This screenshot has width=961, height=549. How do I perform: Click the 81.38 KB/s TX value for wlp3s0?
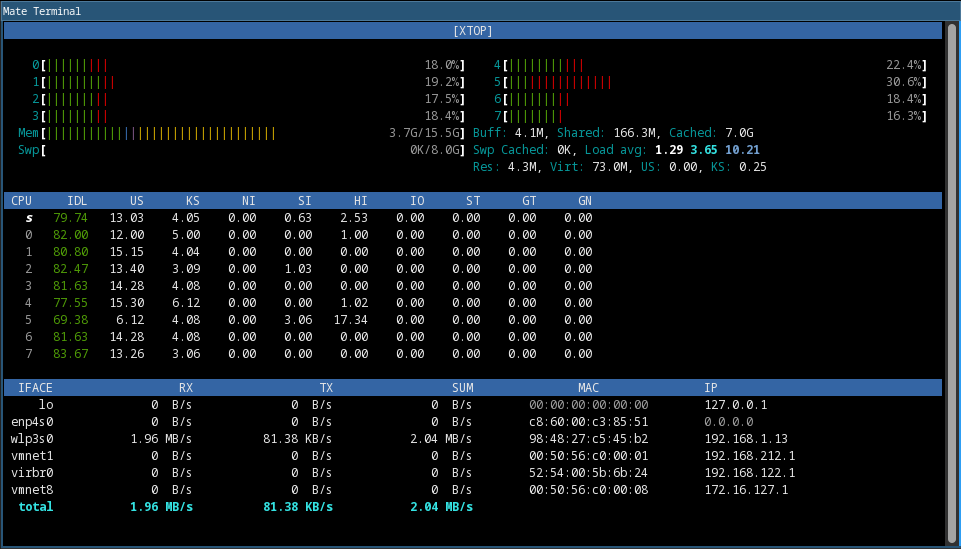(298, 439)
